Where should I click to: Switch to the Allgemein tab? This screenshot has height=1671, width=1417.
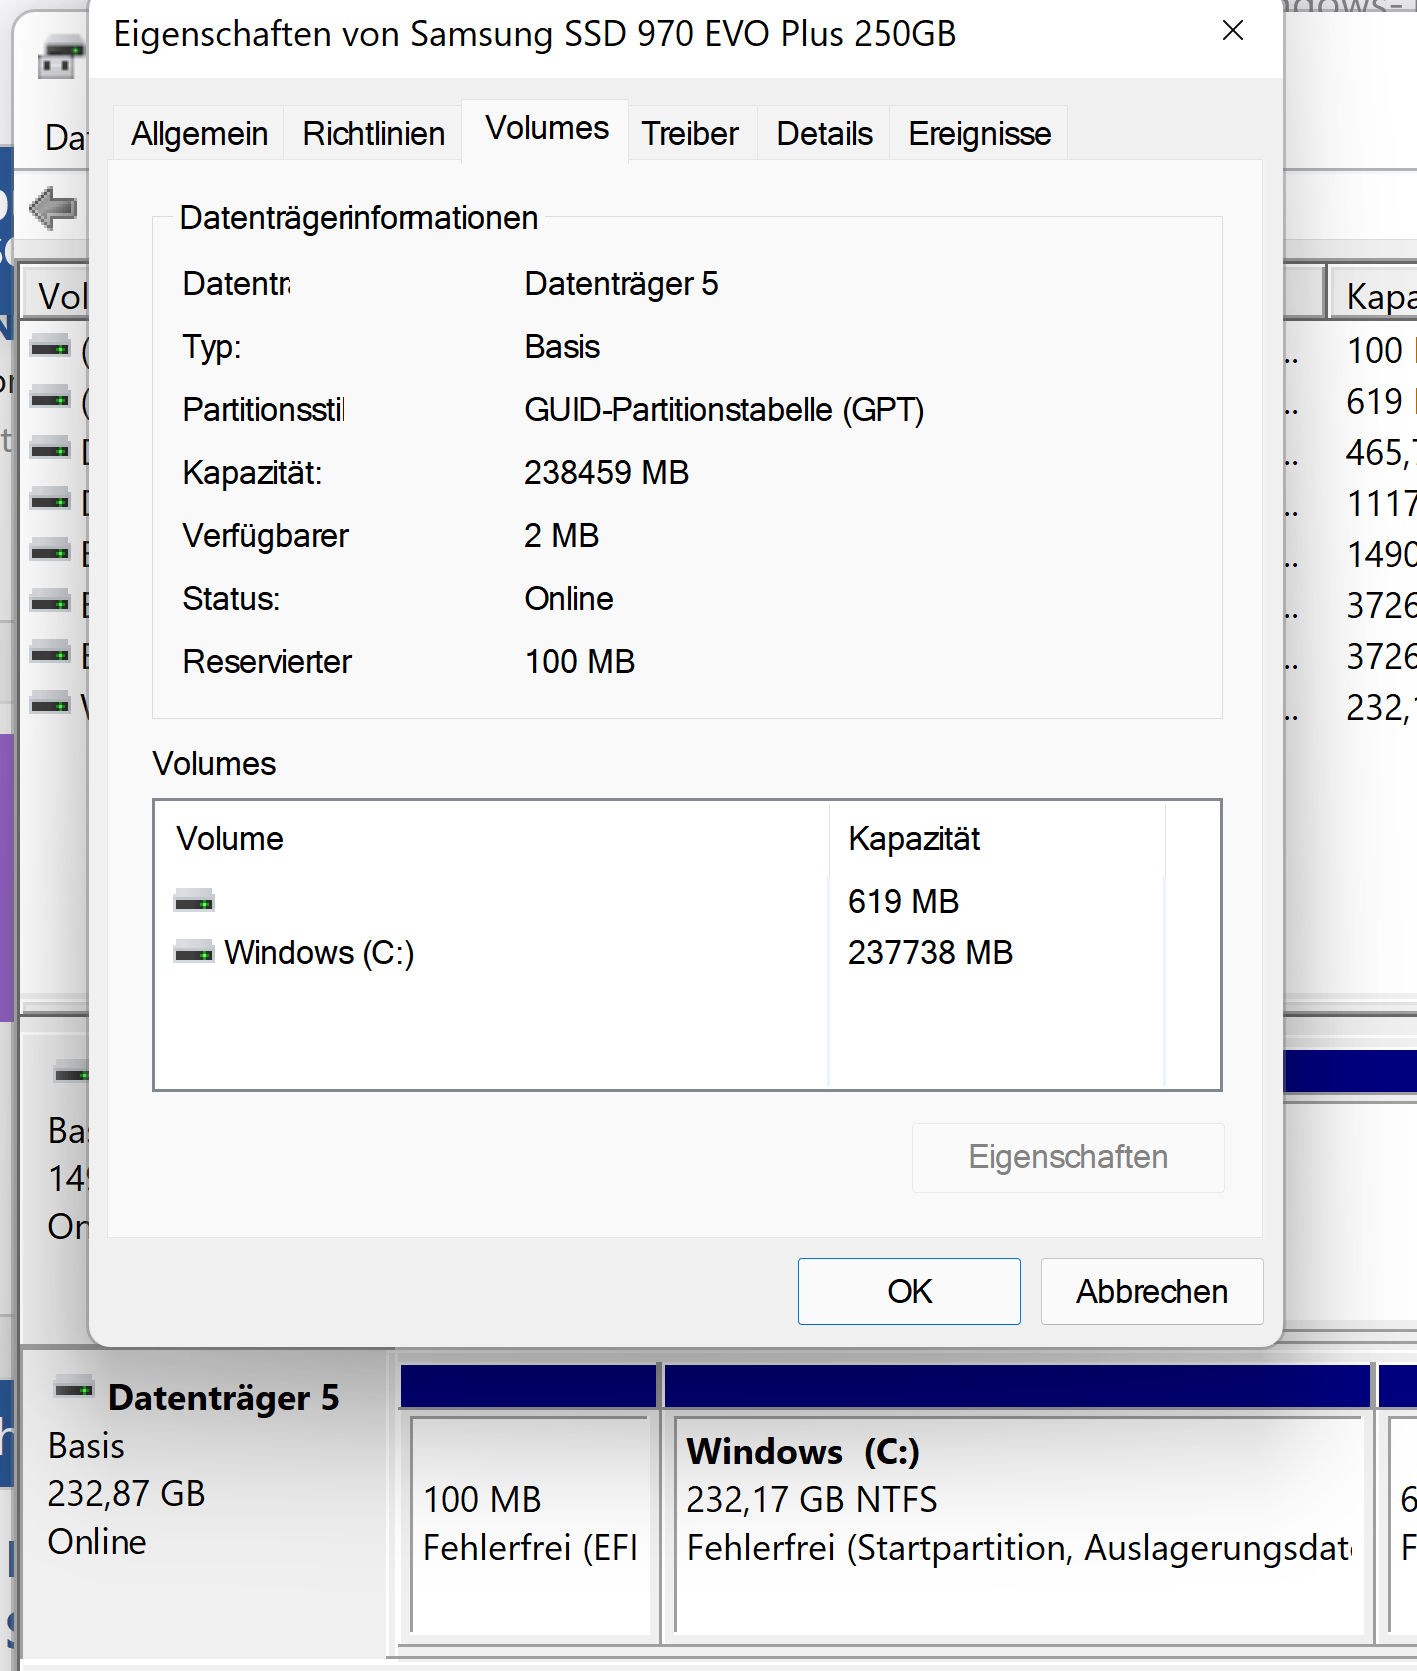199,133
